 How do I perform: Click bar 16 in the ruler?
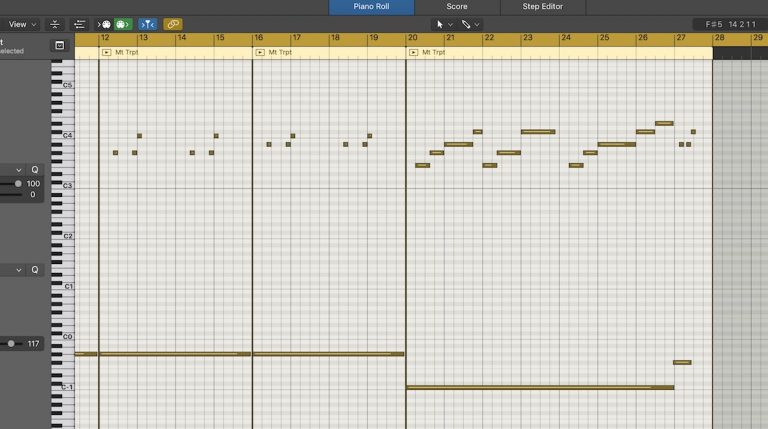click(x=259, y=38)
